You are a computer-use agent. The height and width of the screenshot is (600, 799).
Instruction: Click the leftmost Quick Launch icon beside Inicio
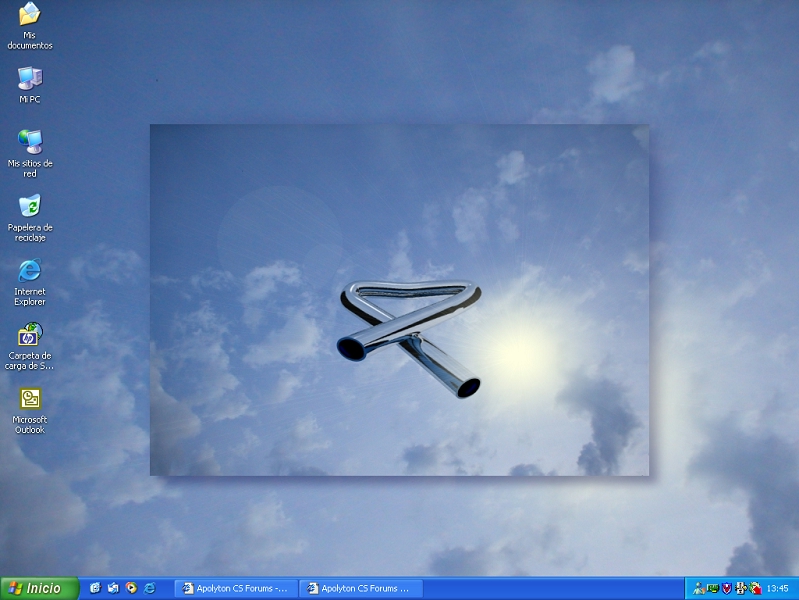coord(95,588)
